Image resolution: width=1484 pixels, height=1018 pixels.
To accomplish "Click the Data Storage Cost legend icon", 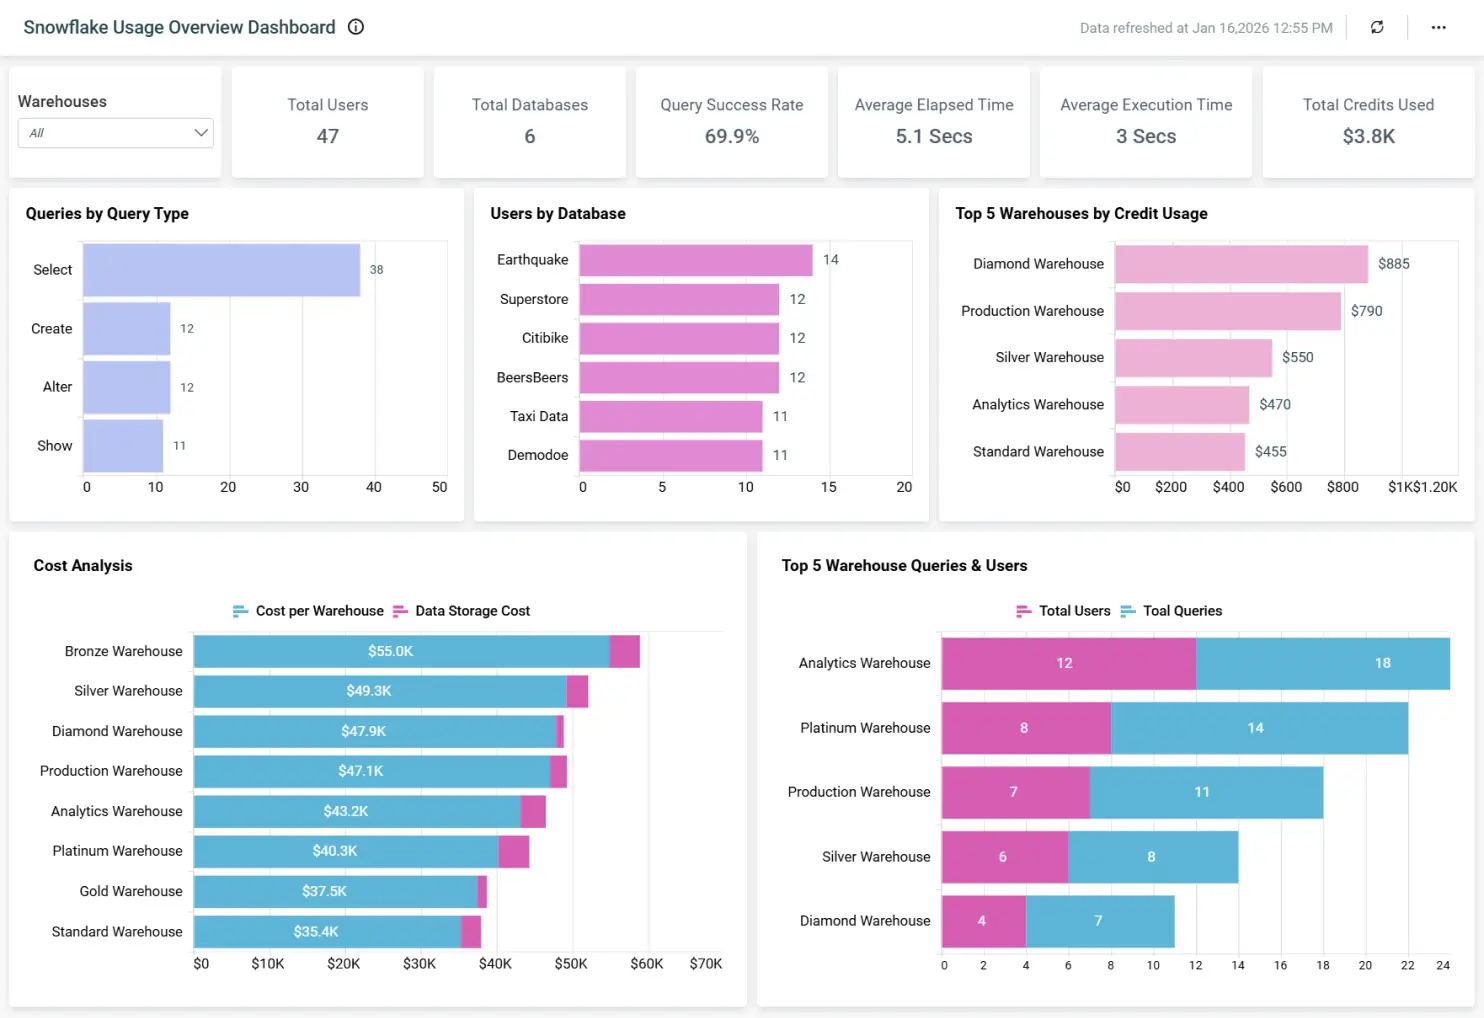I will (x=401, y=611).
